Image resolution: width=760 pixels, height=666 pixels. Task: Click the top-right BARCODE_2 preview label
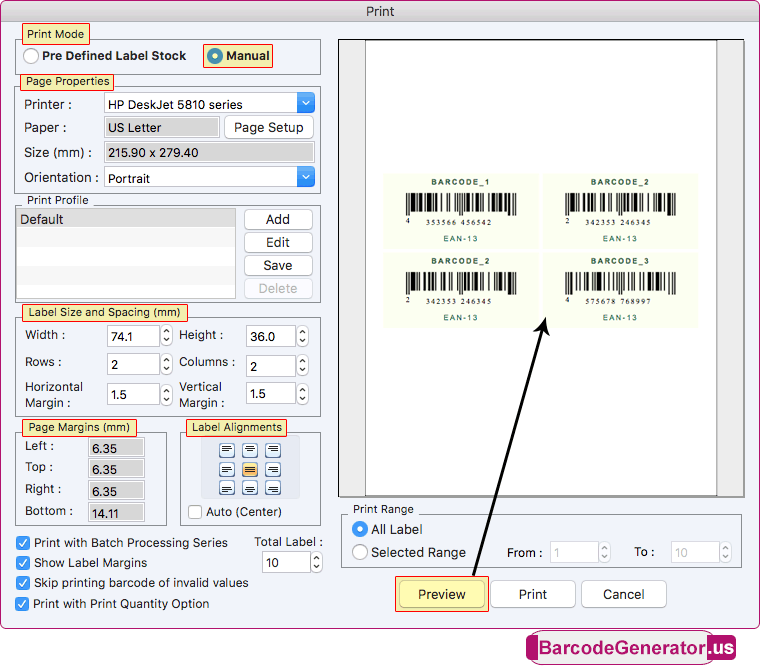[619, 211]
